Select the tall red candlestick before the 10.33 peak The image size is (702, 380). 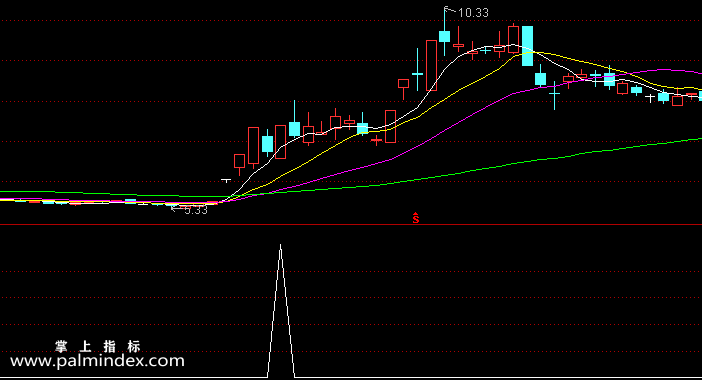pos(431,65)
